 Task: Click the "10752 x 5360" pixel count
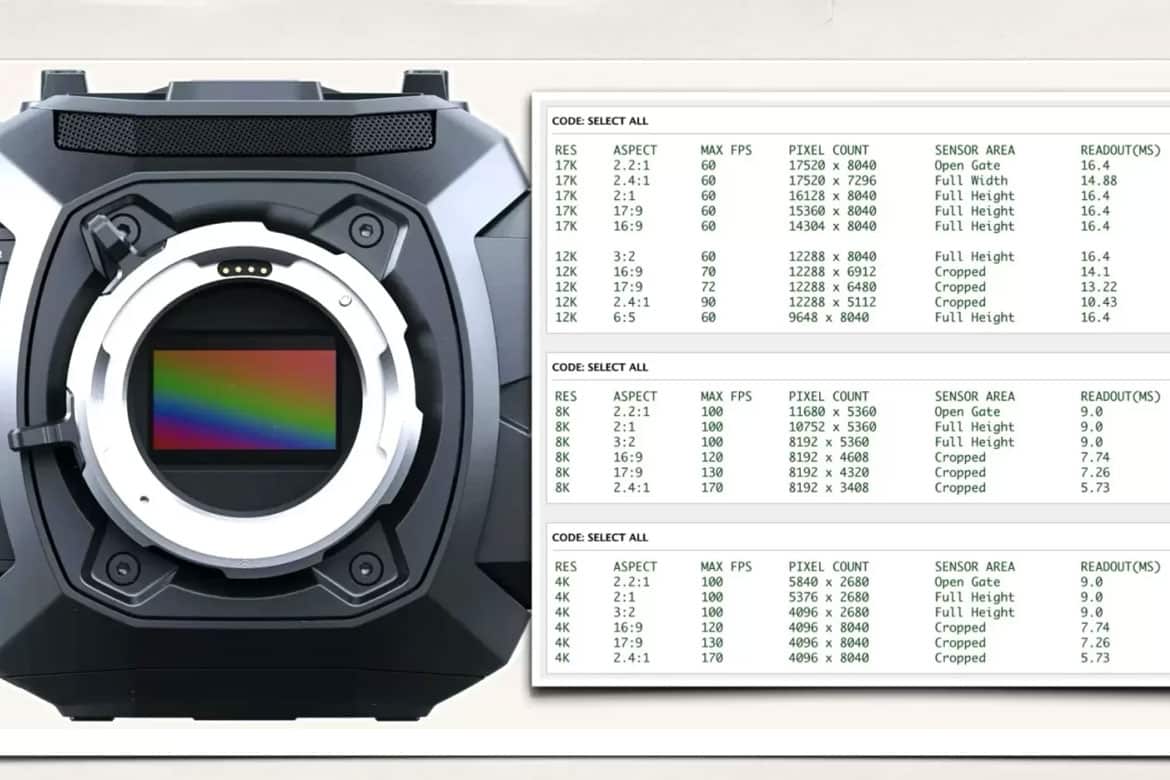pos(832,427)
